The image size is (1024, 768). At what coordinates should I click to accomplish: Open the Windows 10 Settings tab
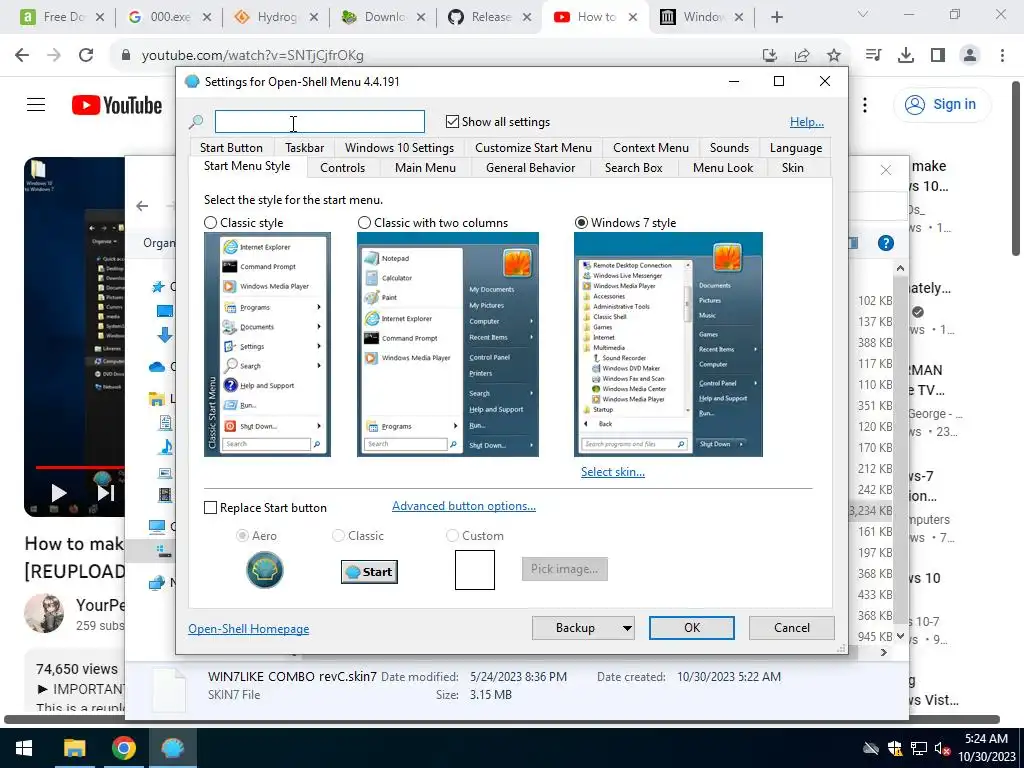[x=399, y=148]
